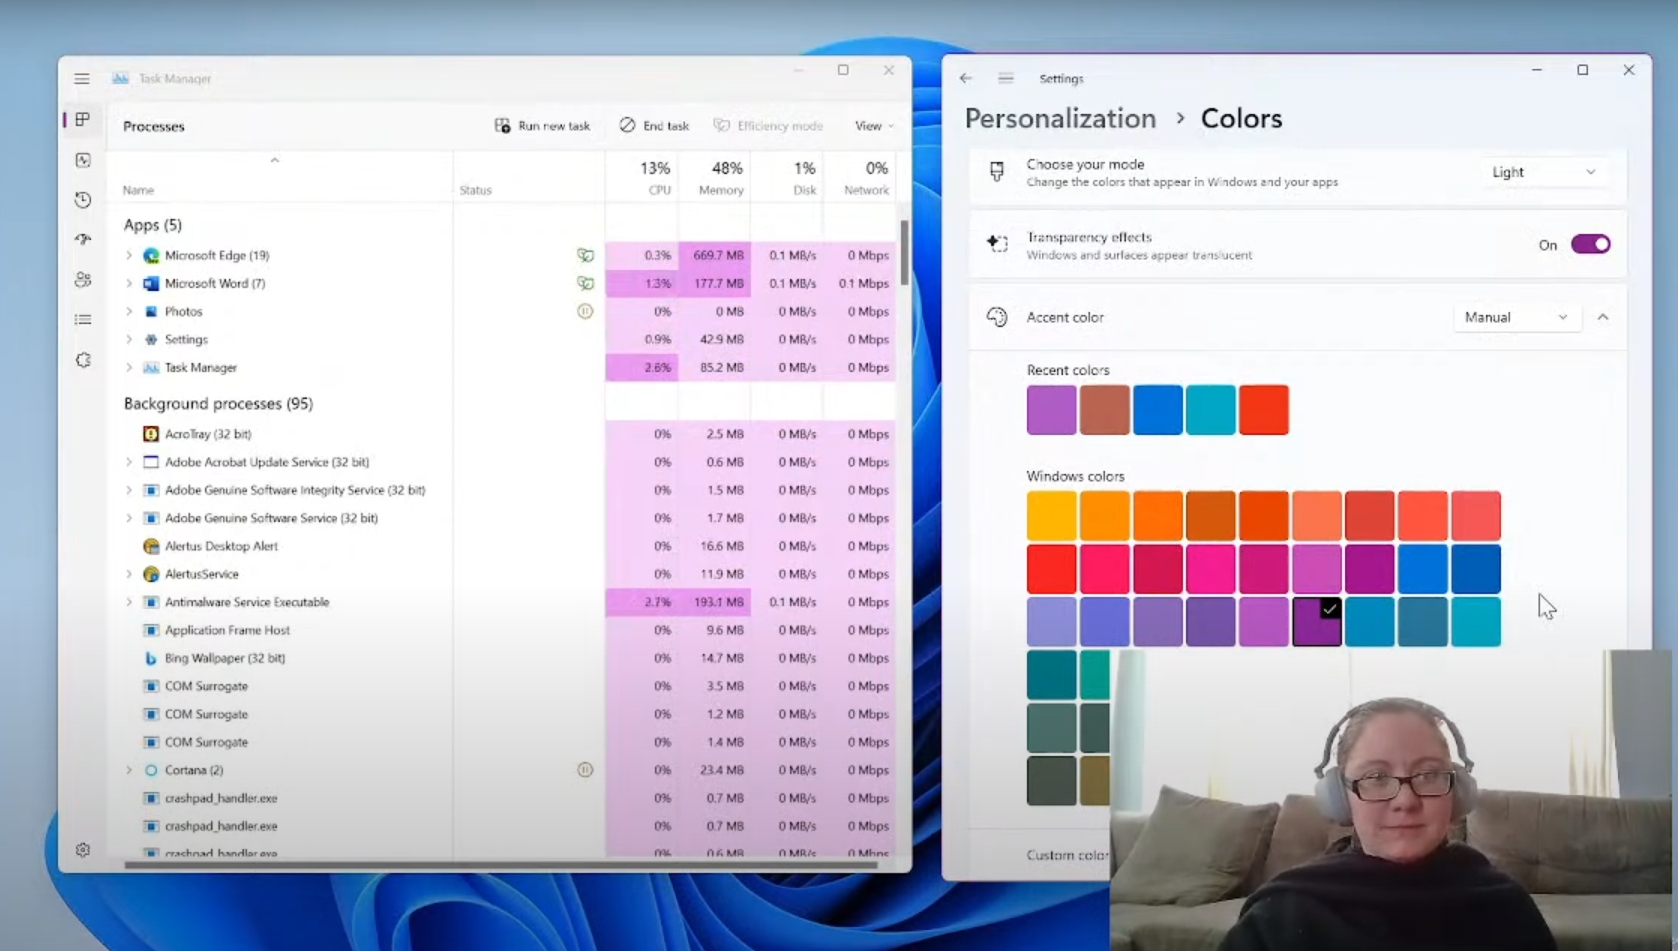
Task: Click Run new task button
Action: click(542, 126)
